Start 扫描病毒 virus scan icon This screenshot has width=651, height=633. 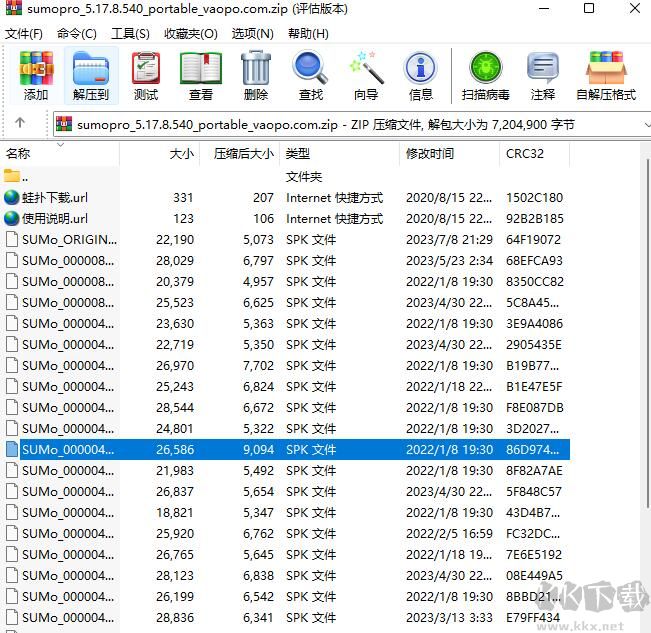(x=486, y=75)
